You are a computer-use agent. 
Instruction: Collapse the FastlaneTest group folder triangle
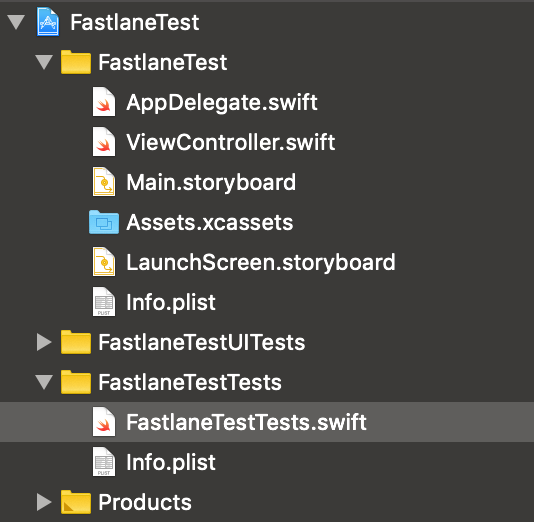pos(44,62)
